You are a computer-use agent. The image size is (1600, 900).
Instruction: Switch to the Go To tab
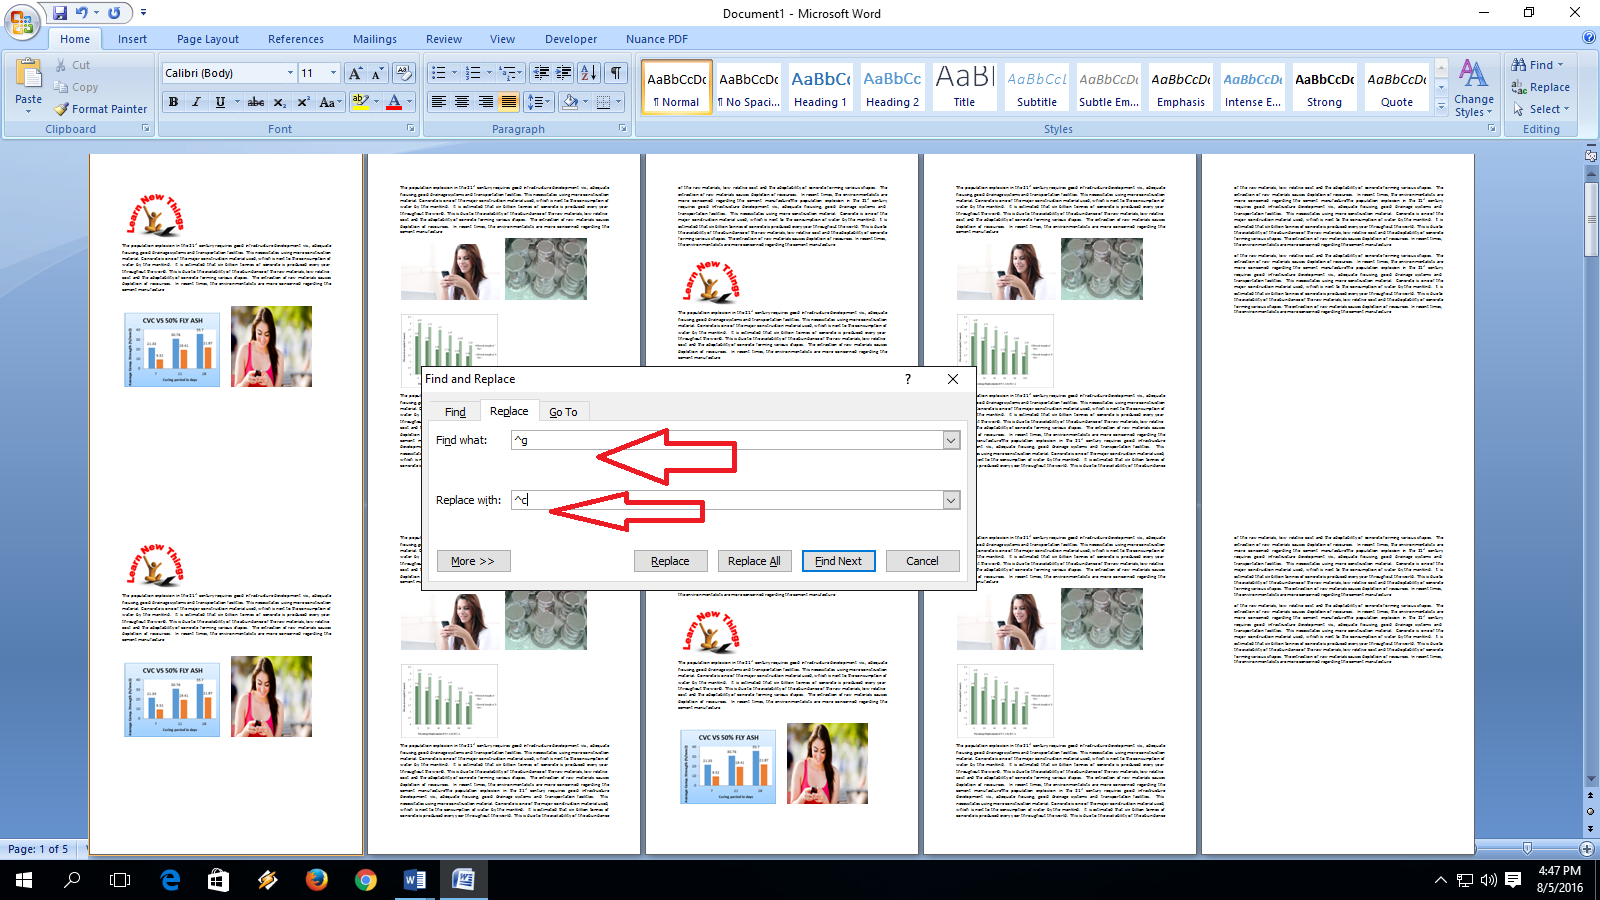coord(564,410)
